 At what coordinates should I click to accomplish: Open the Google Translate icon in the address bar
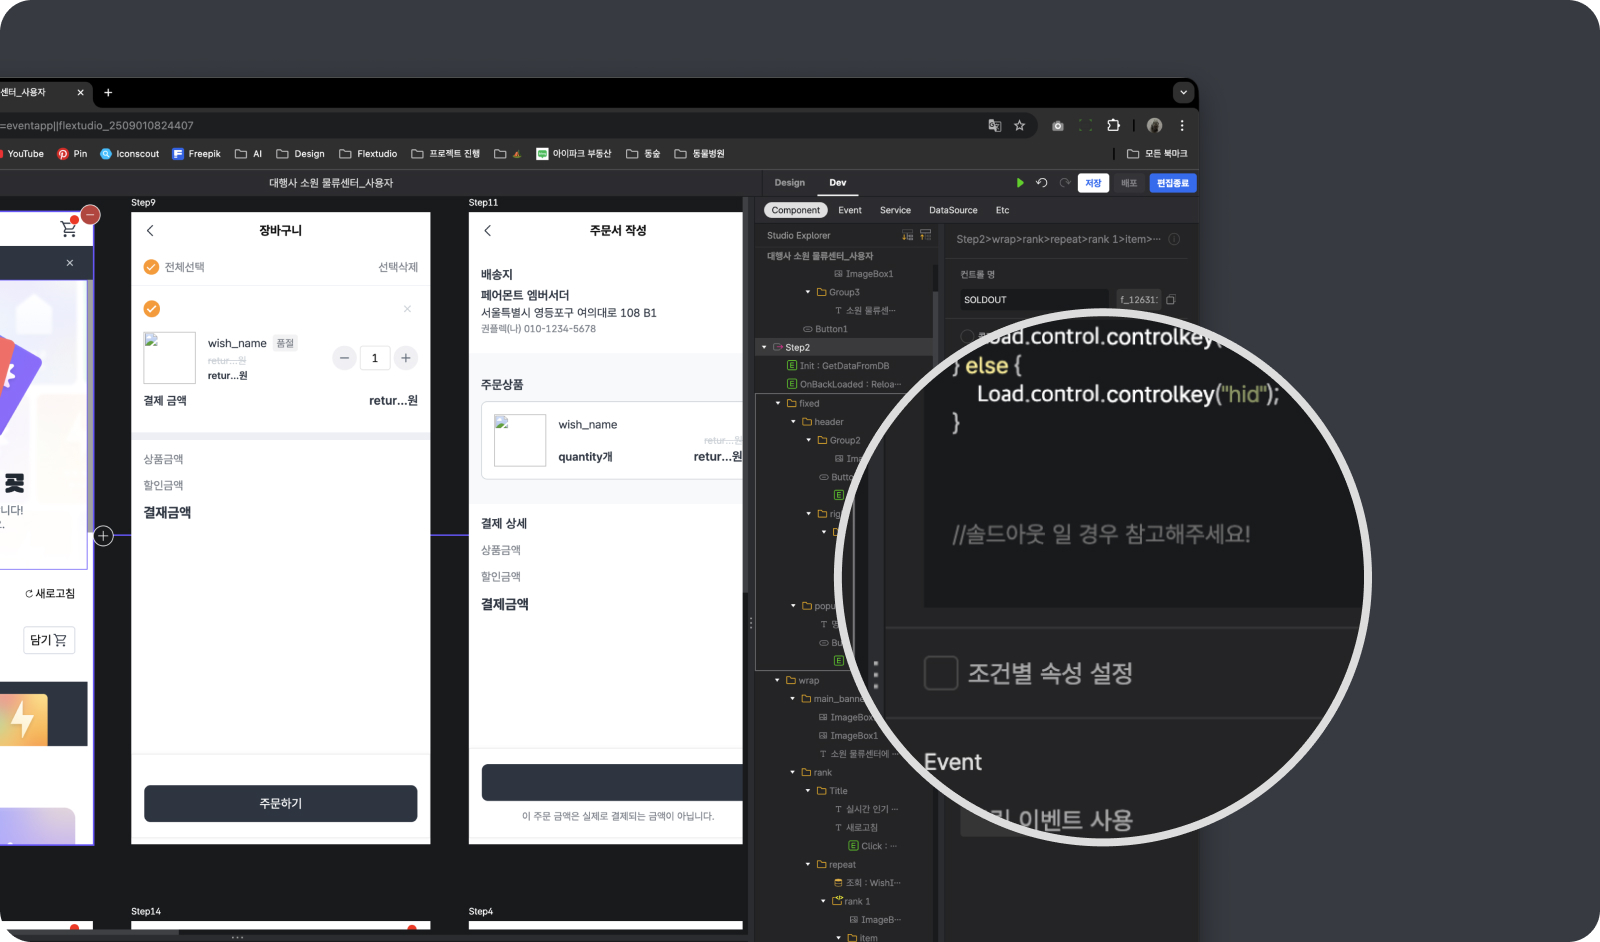pyautogui.click(x=994, y=125)
